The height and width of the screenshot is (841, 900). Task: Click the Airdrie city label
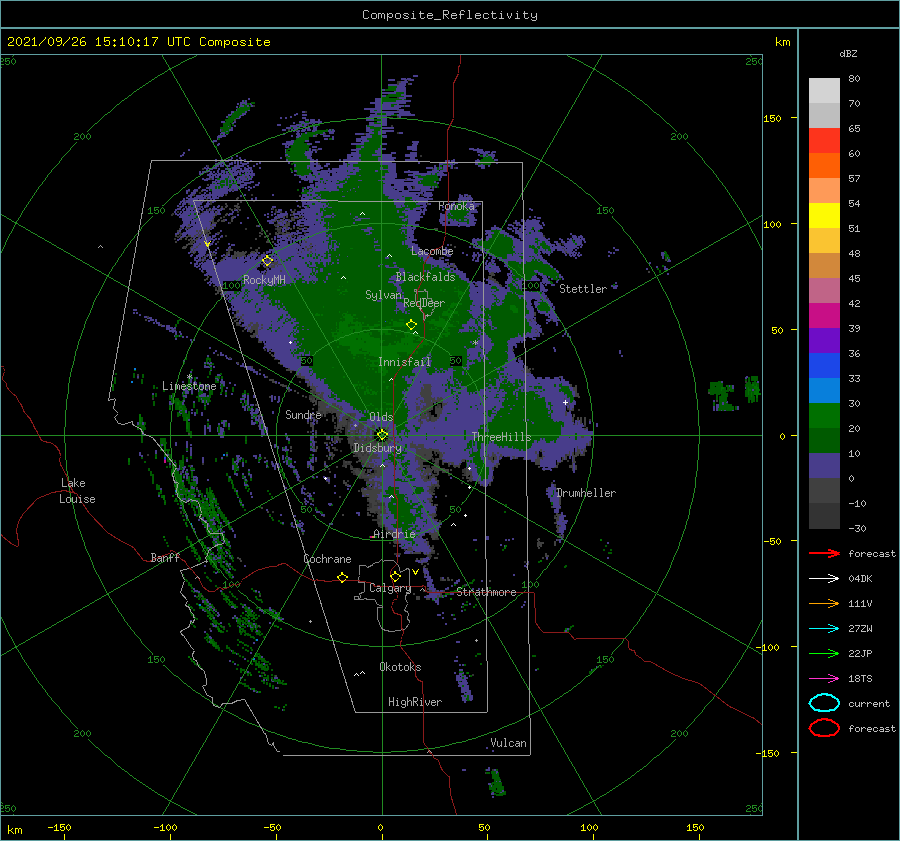click(x=394, y=534)
